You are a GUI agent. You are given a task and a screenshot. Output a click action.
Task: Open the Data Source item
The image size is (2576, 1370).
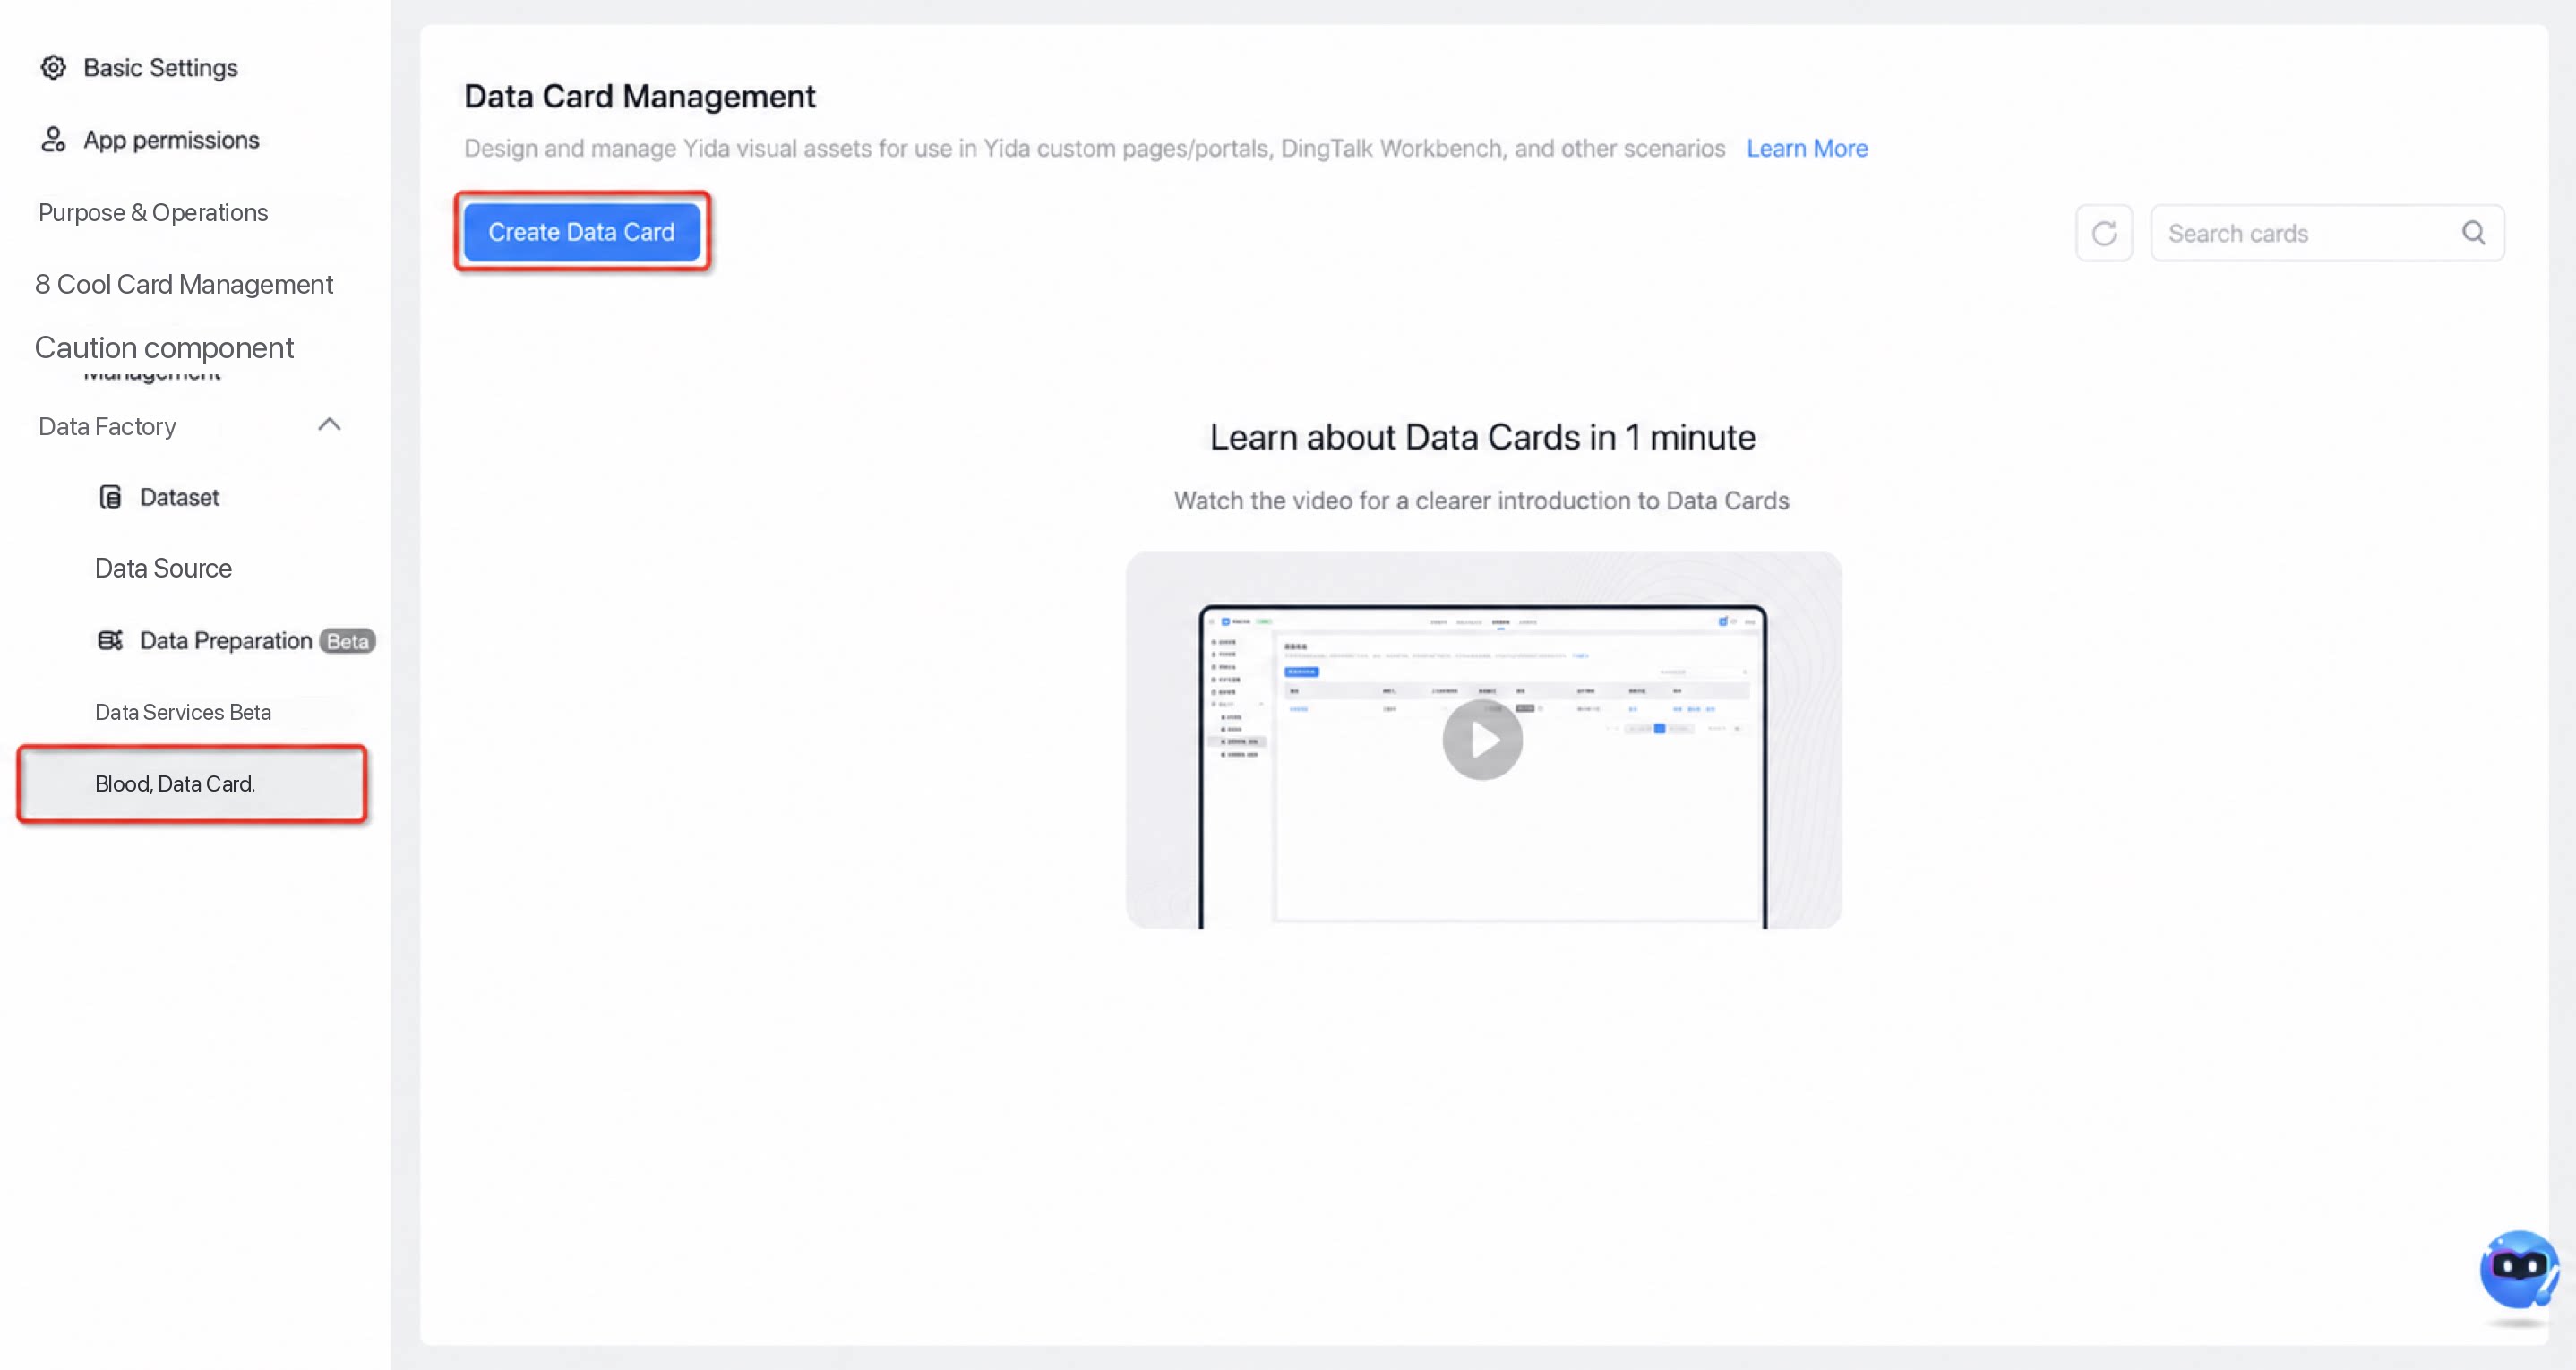[x=163, y=568]
